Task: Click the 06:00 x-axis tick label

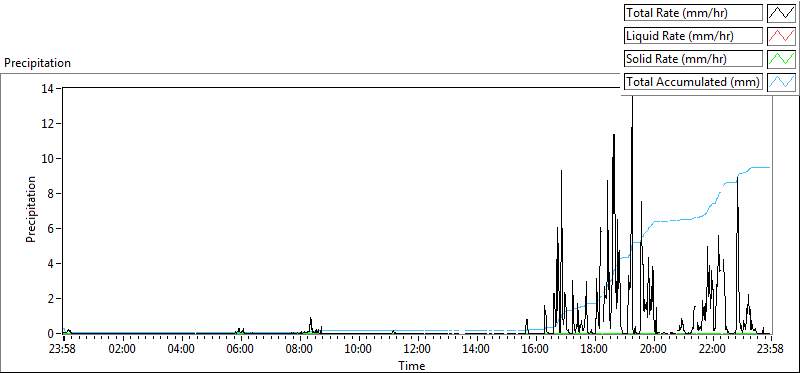Action: (x=240, y=350)
